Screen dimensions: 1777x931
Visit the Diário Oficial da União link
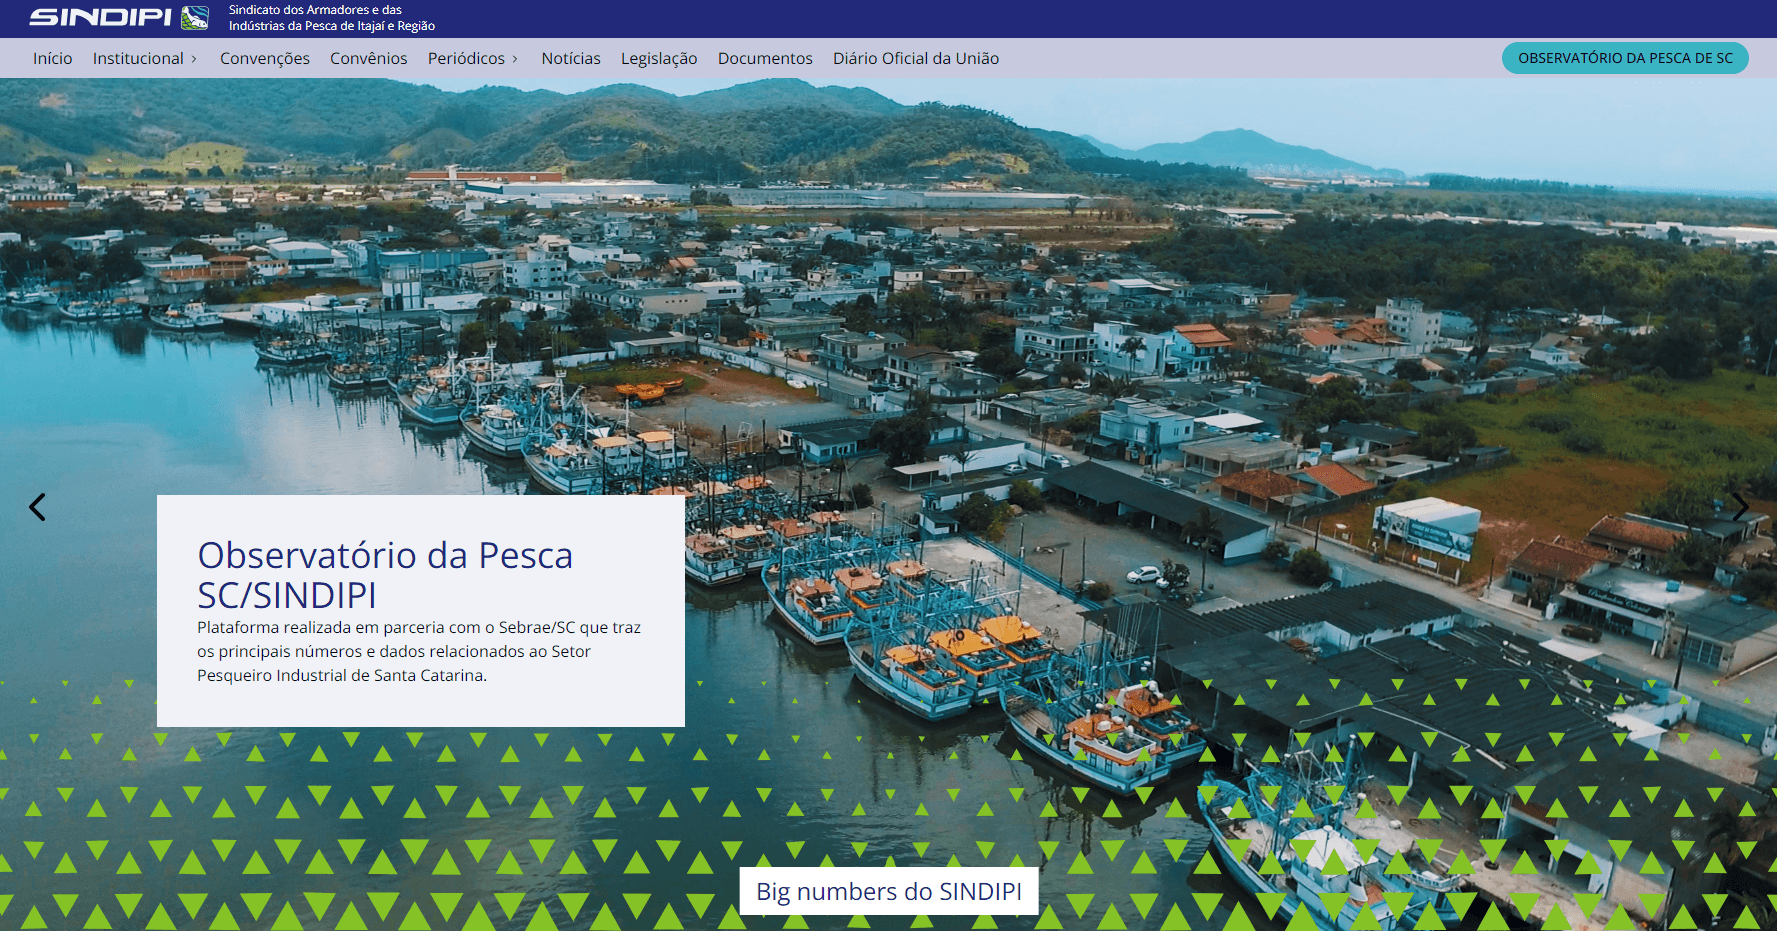click(x=916, y=59)
